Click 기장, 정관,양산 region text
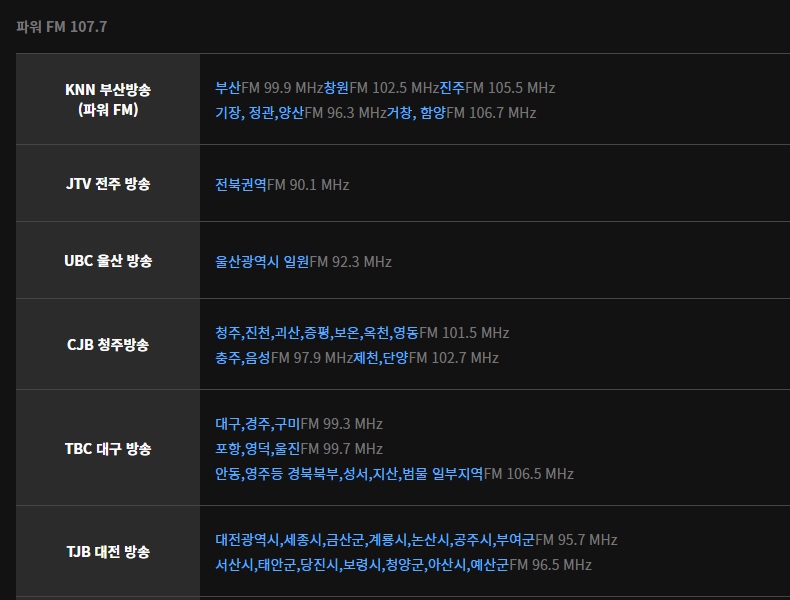 click(x=259, y=113)
